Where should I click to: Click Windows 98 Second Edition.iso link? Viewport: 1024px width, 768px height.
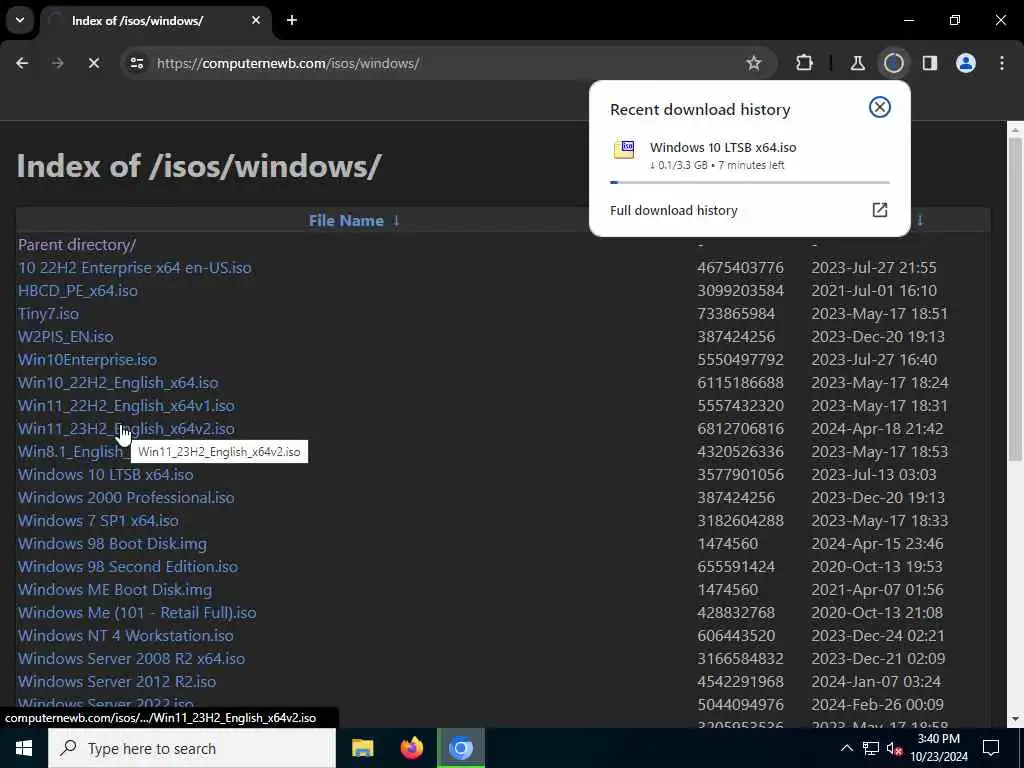pyautogui.click(x=128, y=566)
